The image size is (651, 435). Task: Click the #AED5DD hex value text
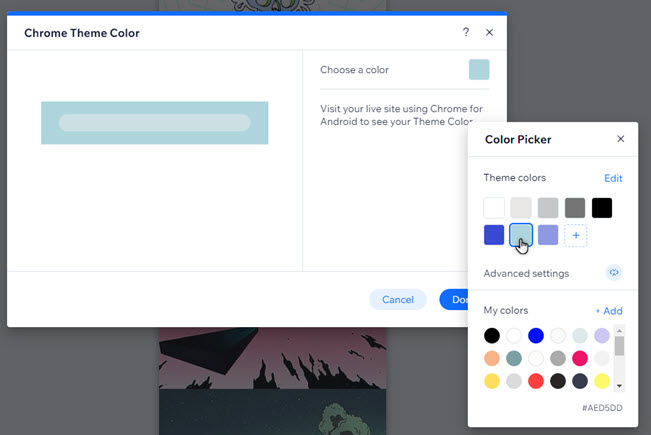(x=602, y=408)
